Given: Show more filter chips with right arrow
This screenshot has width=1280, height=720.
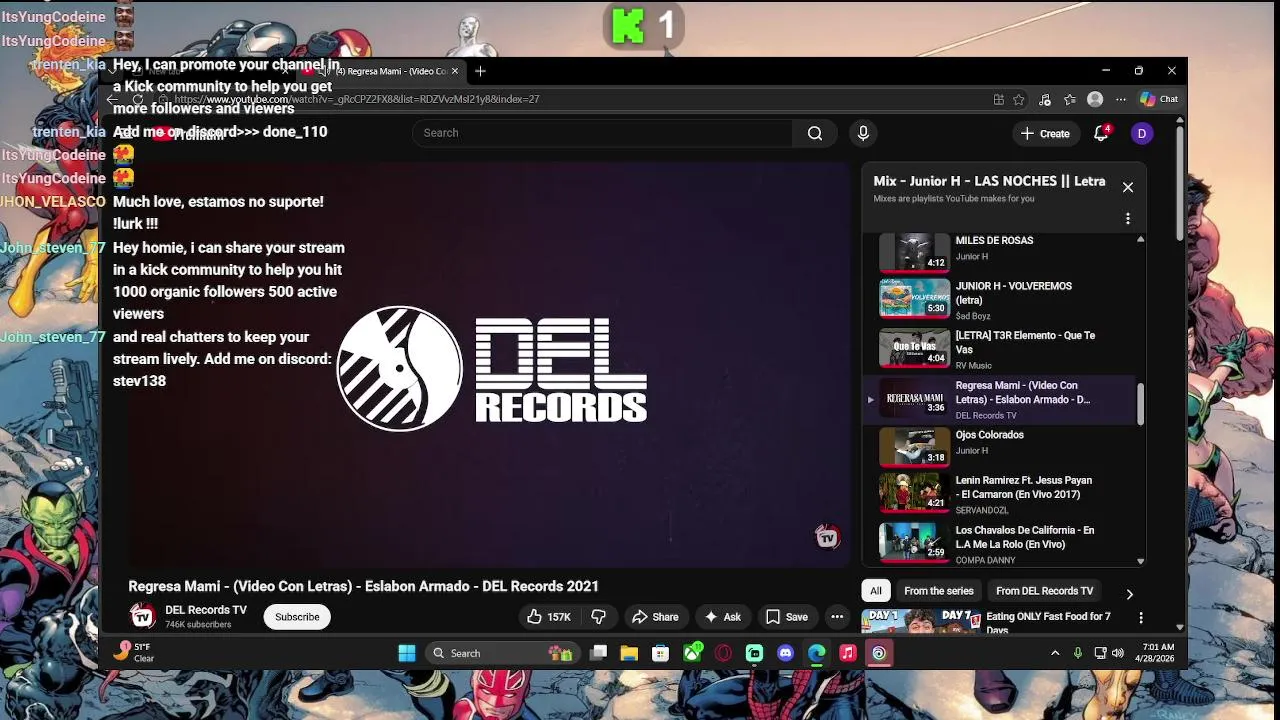Looking at the screenshot, I should [1129, 594].
